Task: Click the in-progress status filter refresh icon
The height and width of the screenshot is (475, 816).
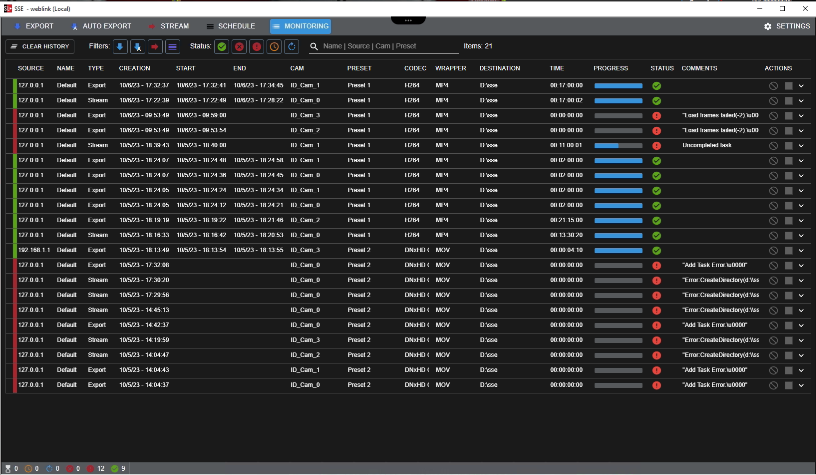Action: pos(291,46)
